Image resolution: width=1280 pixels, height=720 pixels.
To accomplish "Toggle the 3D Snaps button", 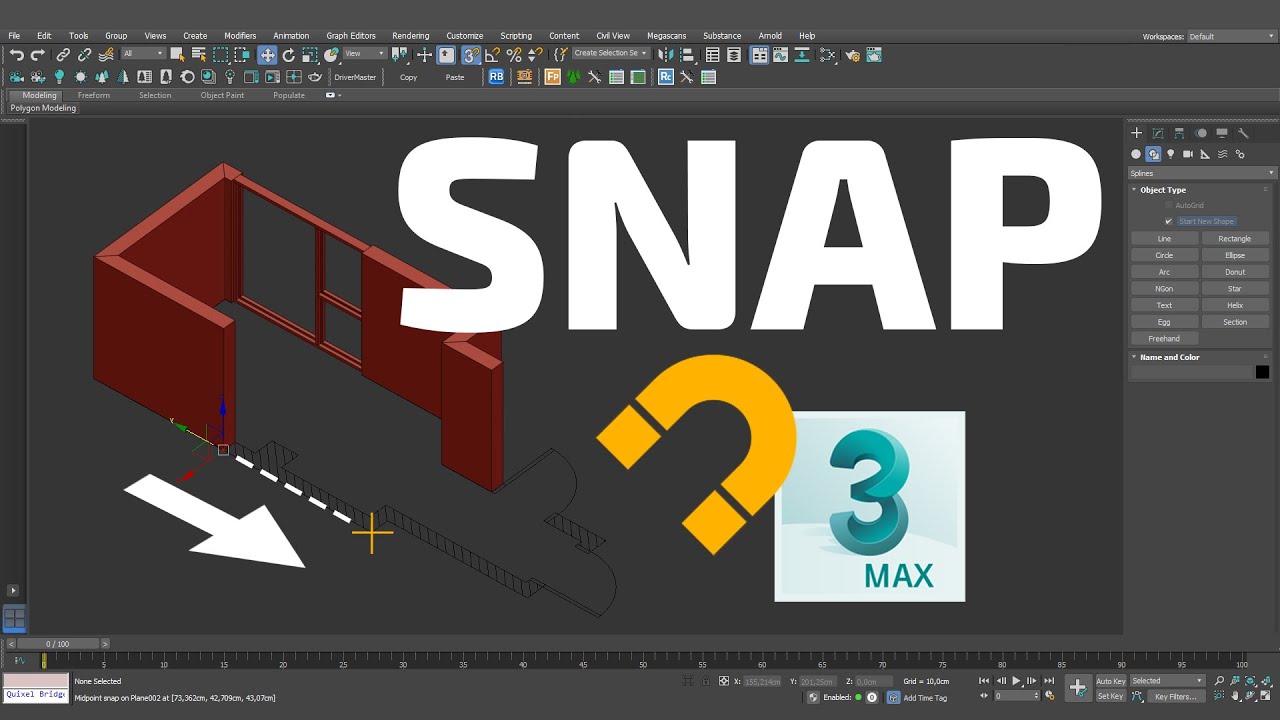I will [471, 55].
